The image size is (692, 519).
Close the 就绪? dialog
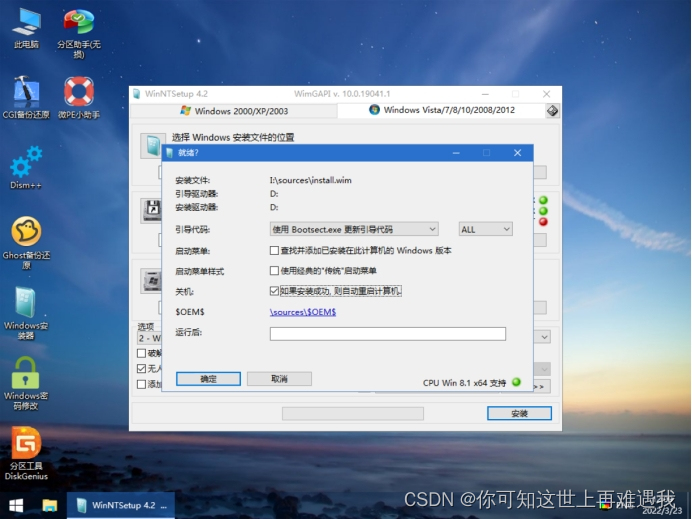[517, 153]
